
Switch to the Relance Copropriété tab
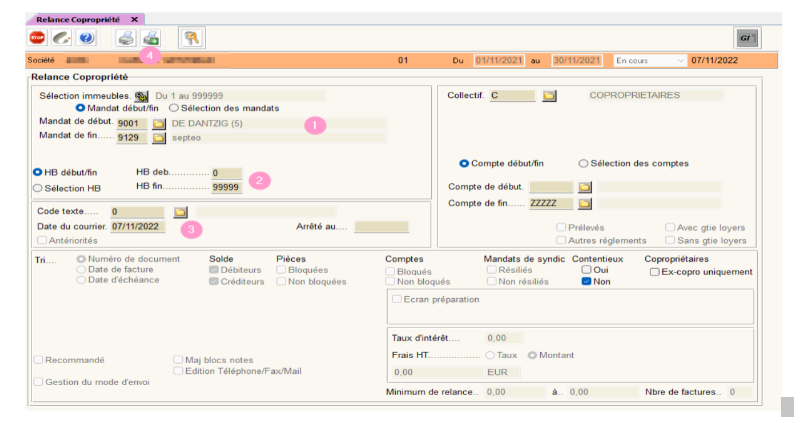point(79,19)
